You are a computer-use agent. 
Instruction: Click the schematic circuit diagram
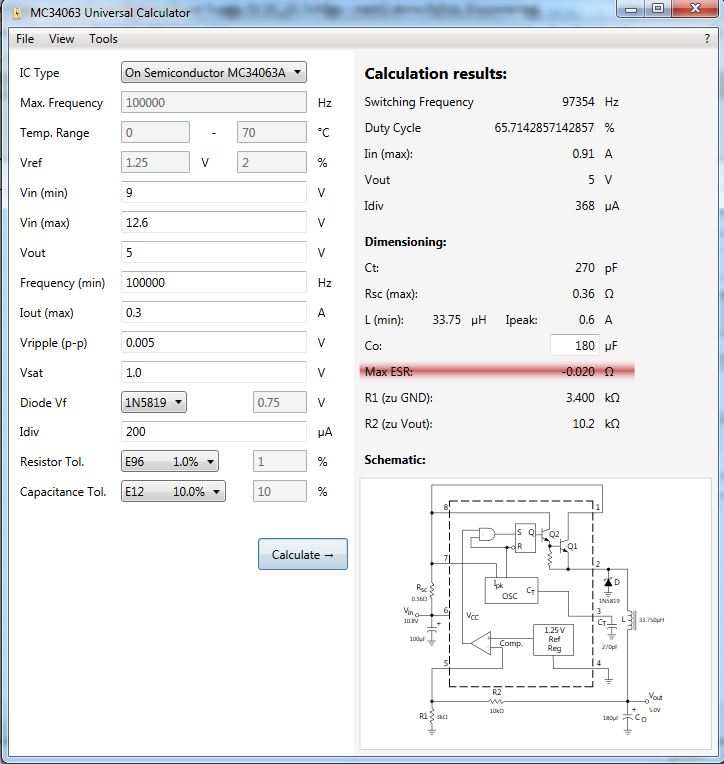click(x=535, y=613)
